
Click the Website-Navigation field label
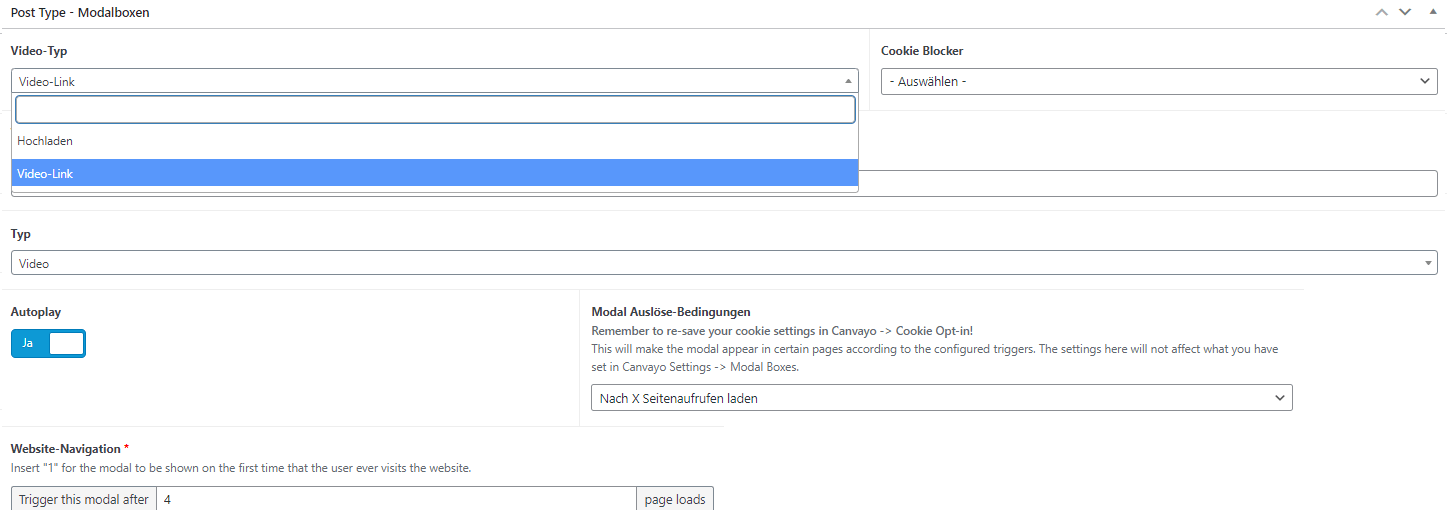coord(66,449)
